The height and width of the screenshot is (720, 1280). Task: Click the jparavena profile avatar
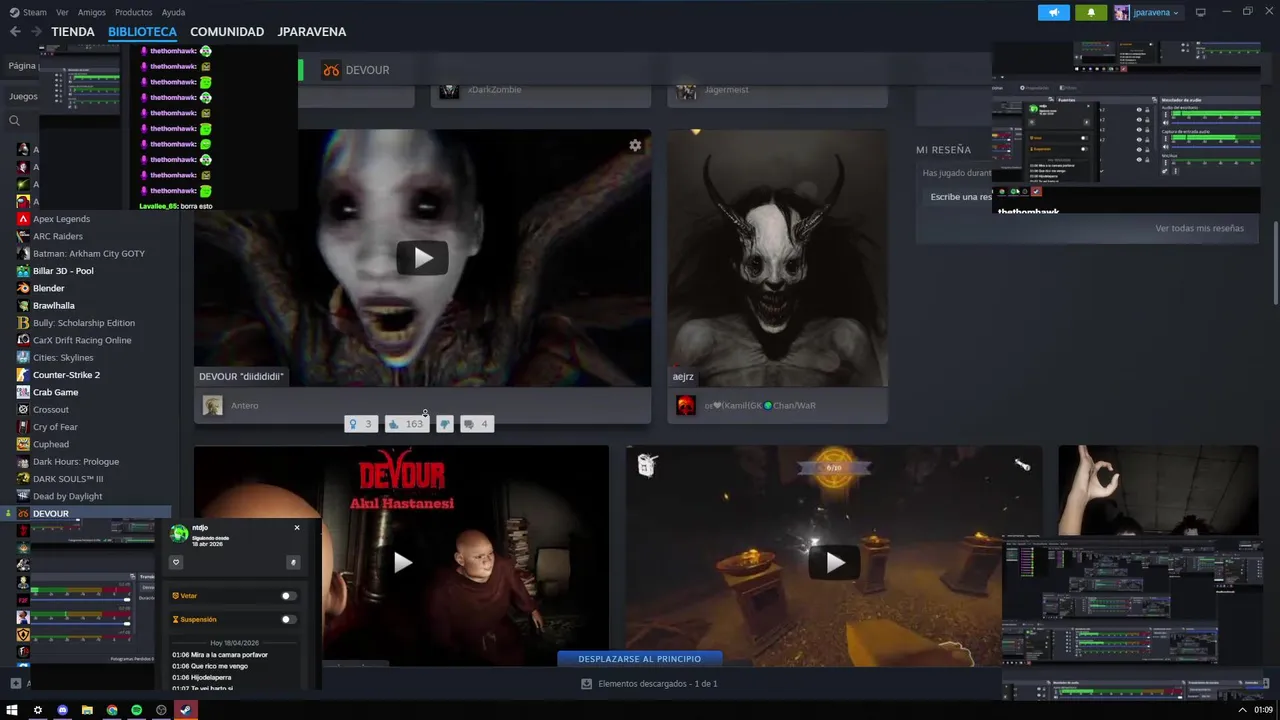click(1122, 12)
